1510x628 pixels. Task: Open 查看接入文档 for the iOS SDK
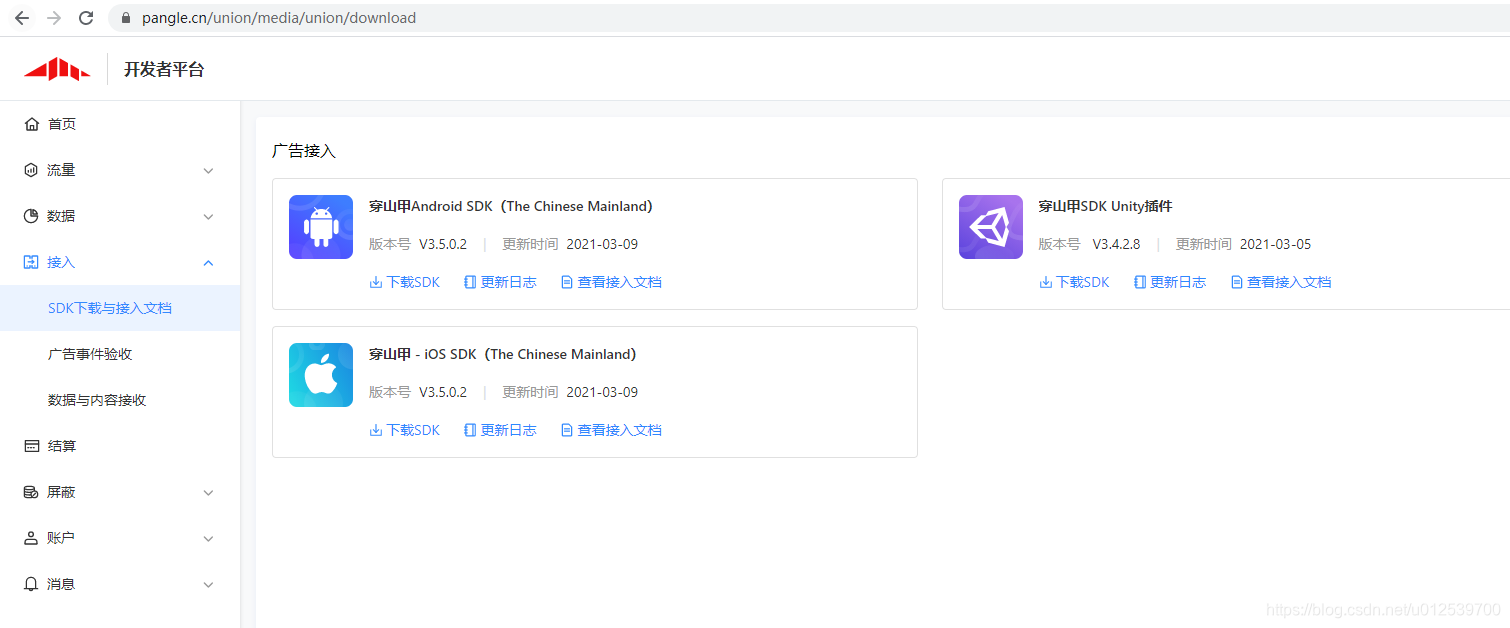coord(610,429)
